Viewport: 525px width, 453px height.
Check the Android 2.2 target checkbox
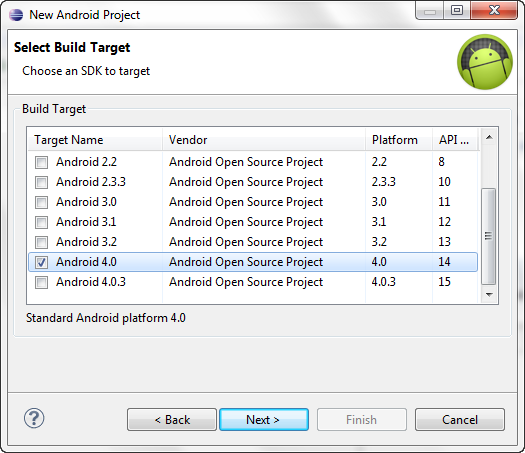point(42,162)
